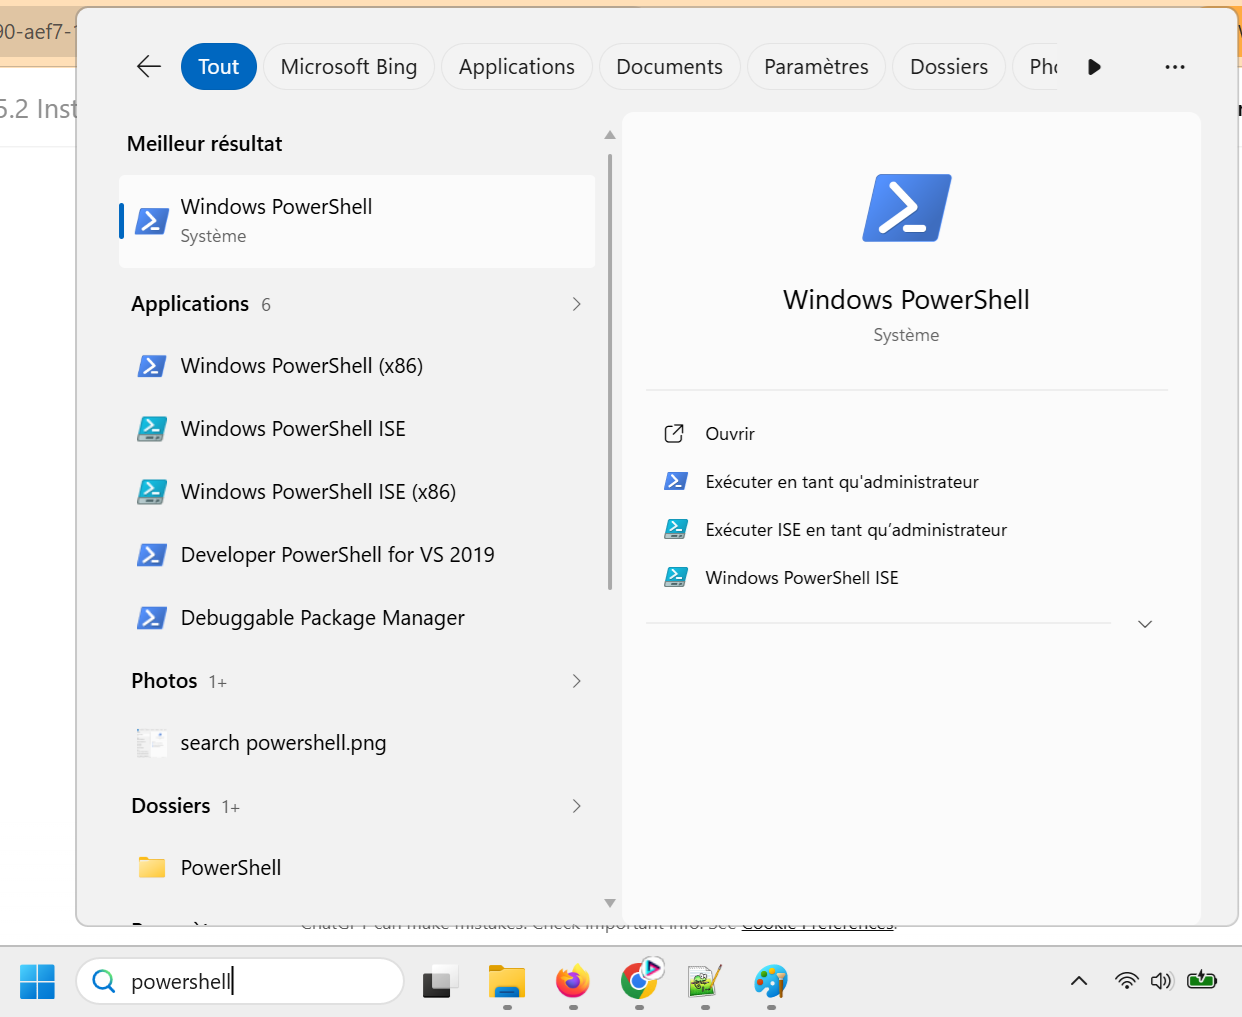Screen dimensions: 1242x1017
Task: Click the results scrollbar up arrow
Action: (610, 134)
